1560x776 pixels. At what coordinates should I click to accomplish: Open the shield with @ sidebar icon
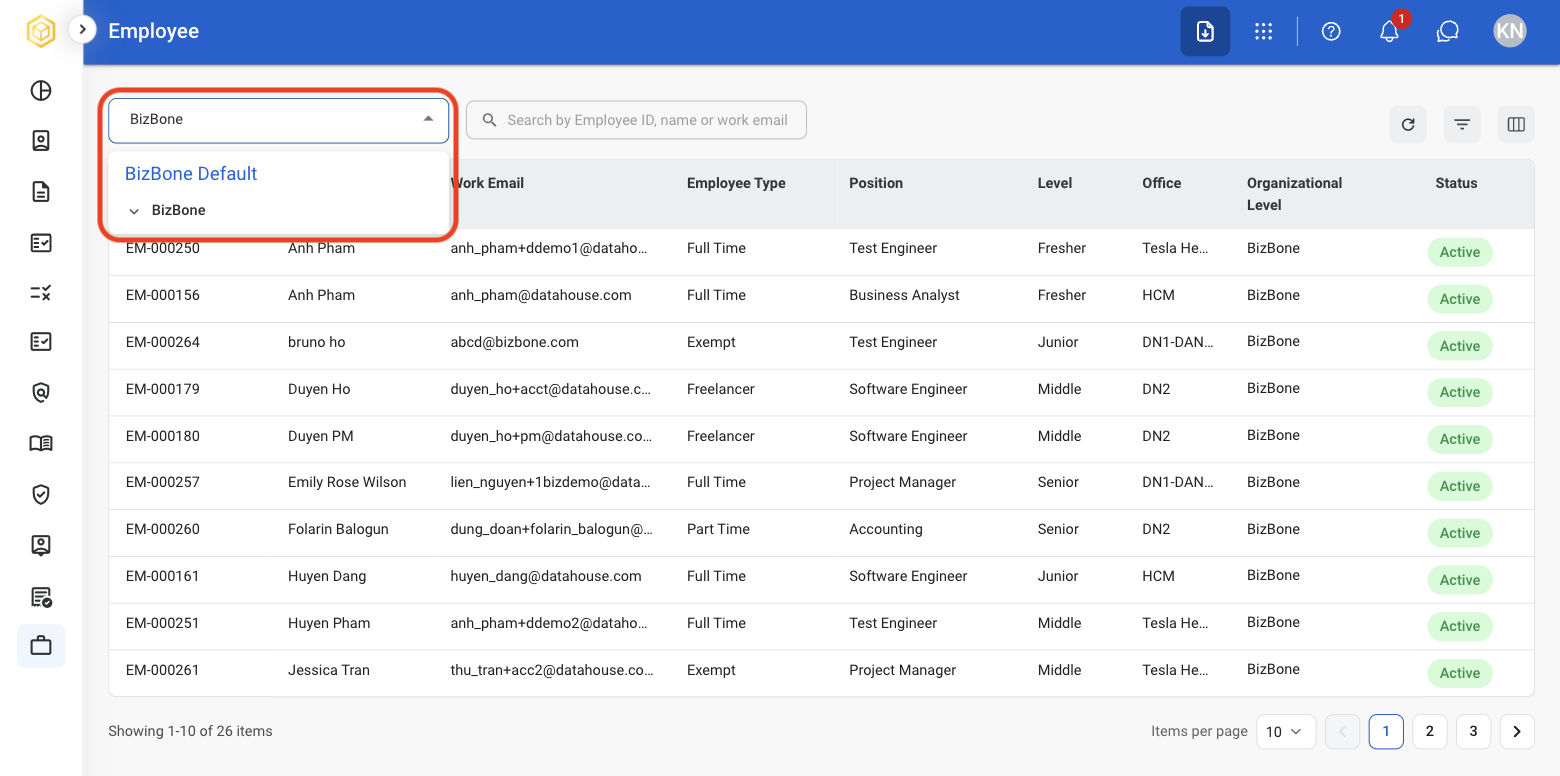click(x=41, y=393)
